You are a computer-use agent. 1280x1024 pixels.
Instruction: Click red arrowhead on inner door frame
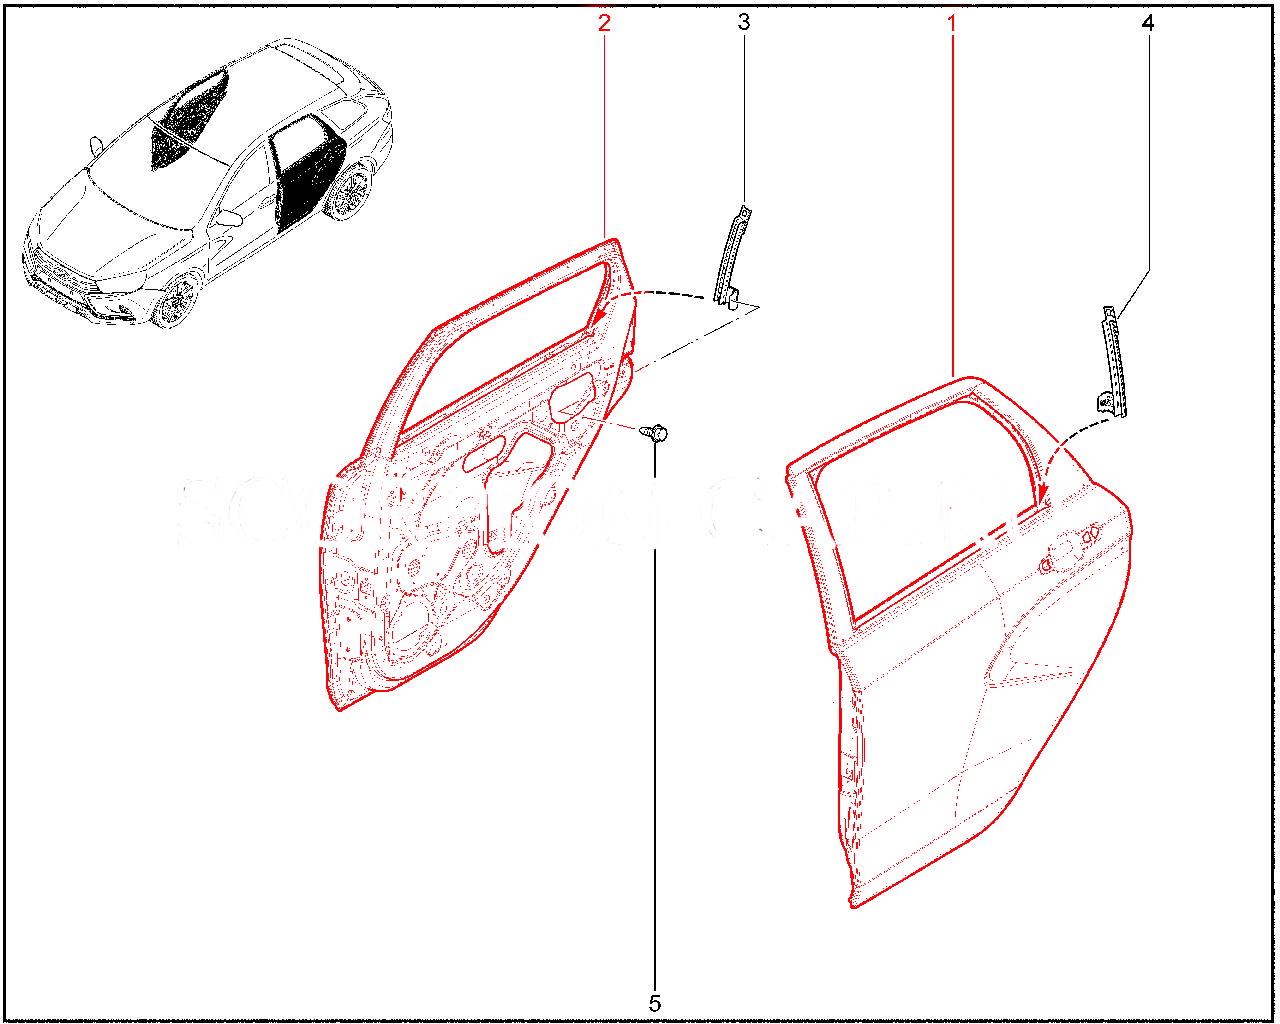coord(597,318)
